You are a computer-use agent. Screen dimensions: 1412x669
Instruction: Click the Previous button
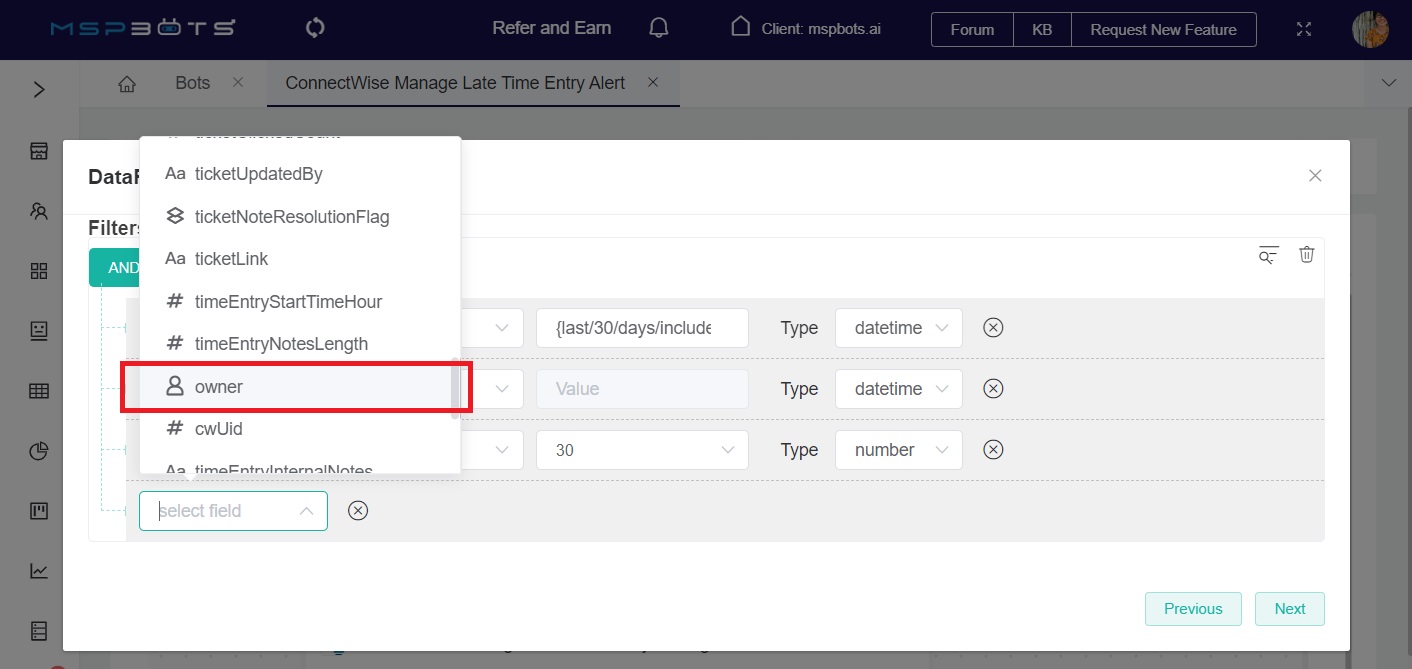(x=1192, y=609)
